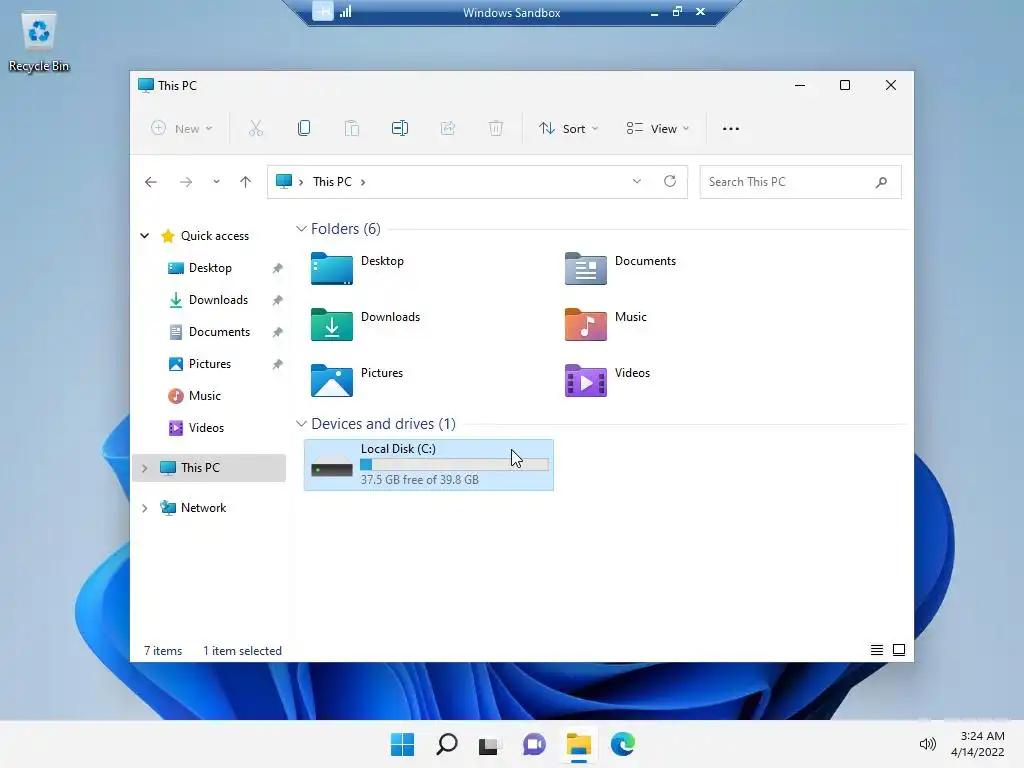Click the Rename icon in toolbar

point(400,129)
